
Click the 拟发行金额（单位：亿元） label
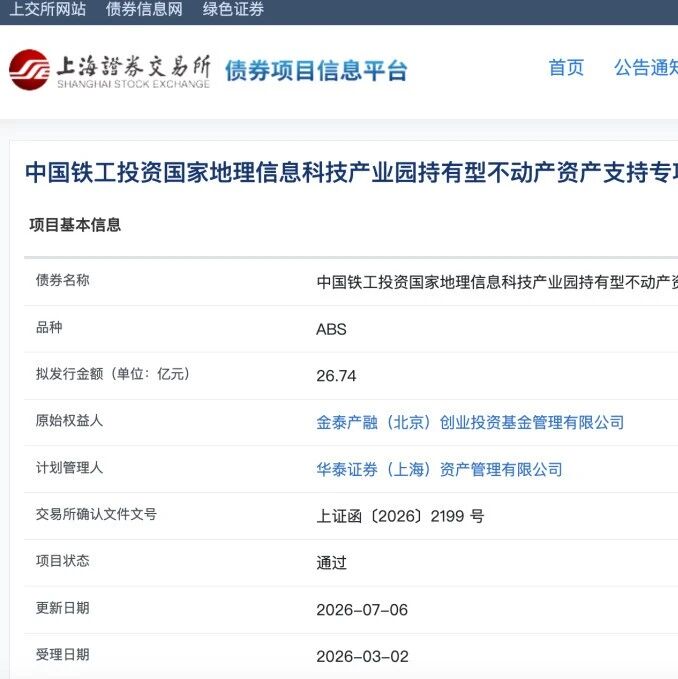(x=113, y=374)
